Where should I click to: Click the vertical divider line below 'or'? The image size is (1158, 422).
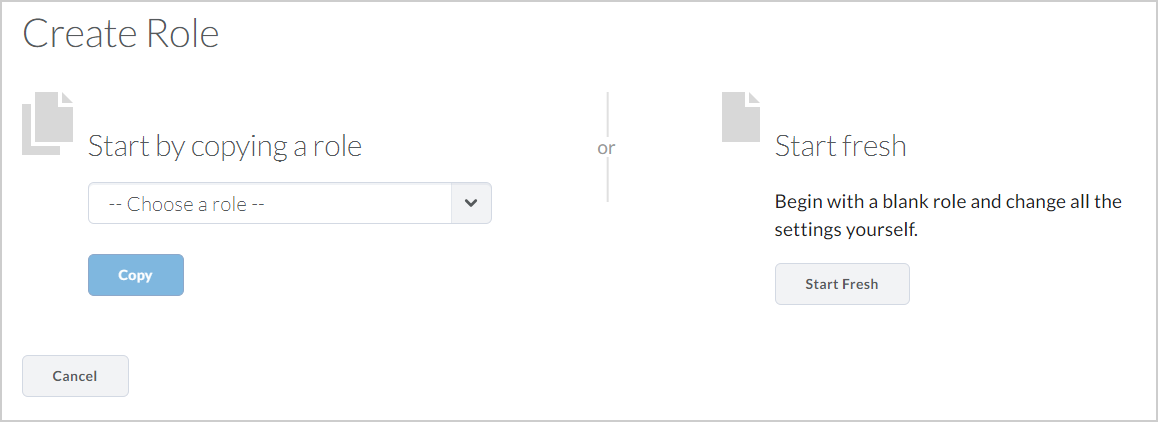pyautogui.click(x=607, y=180)
